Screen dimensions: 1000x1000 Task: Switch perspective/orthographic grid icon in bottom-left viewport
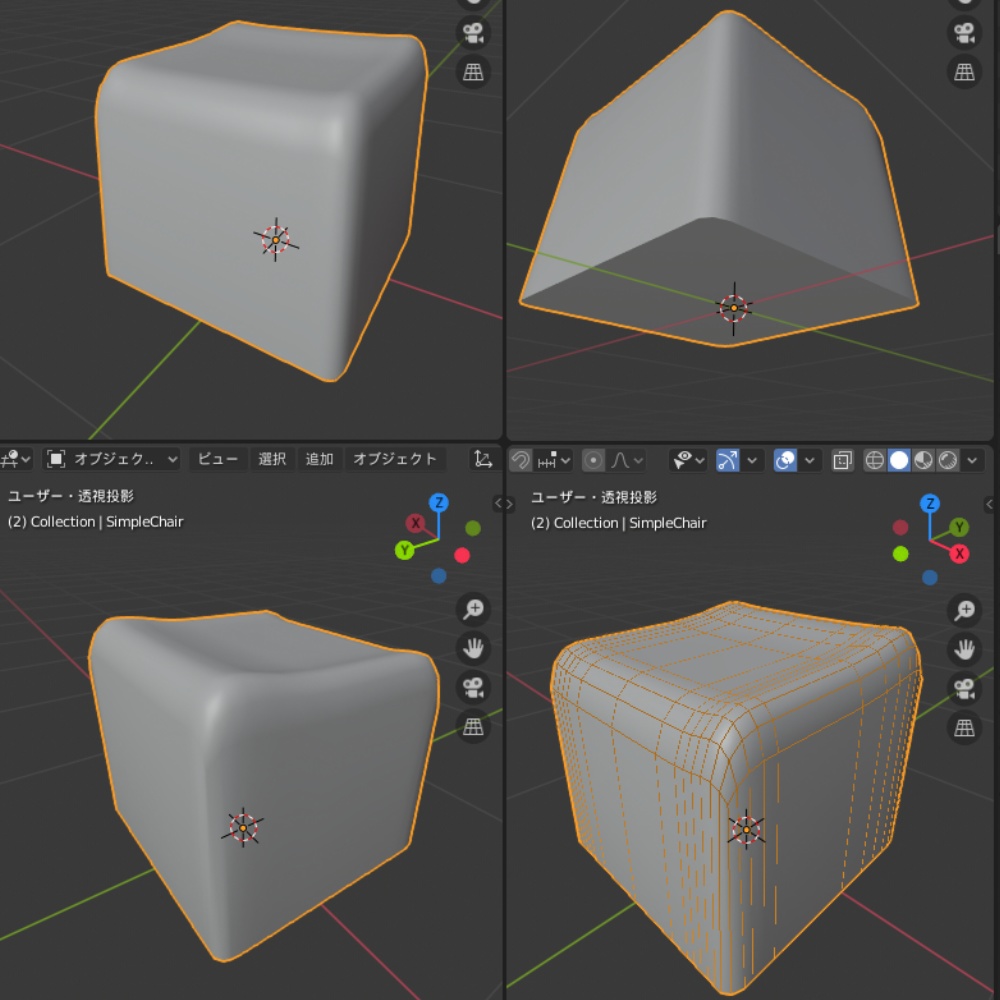click(x=473, y=726)
